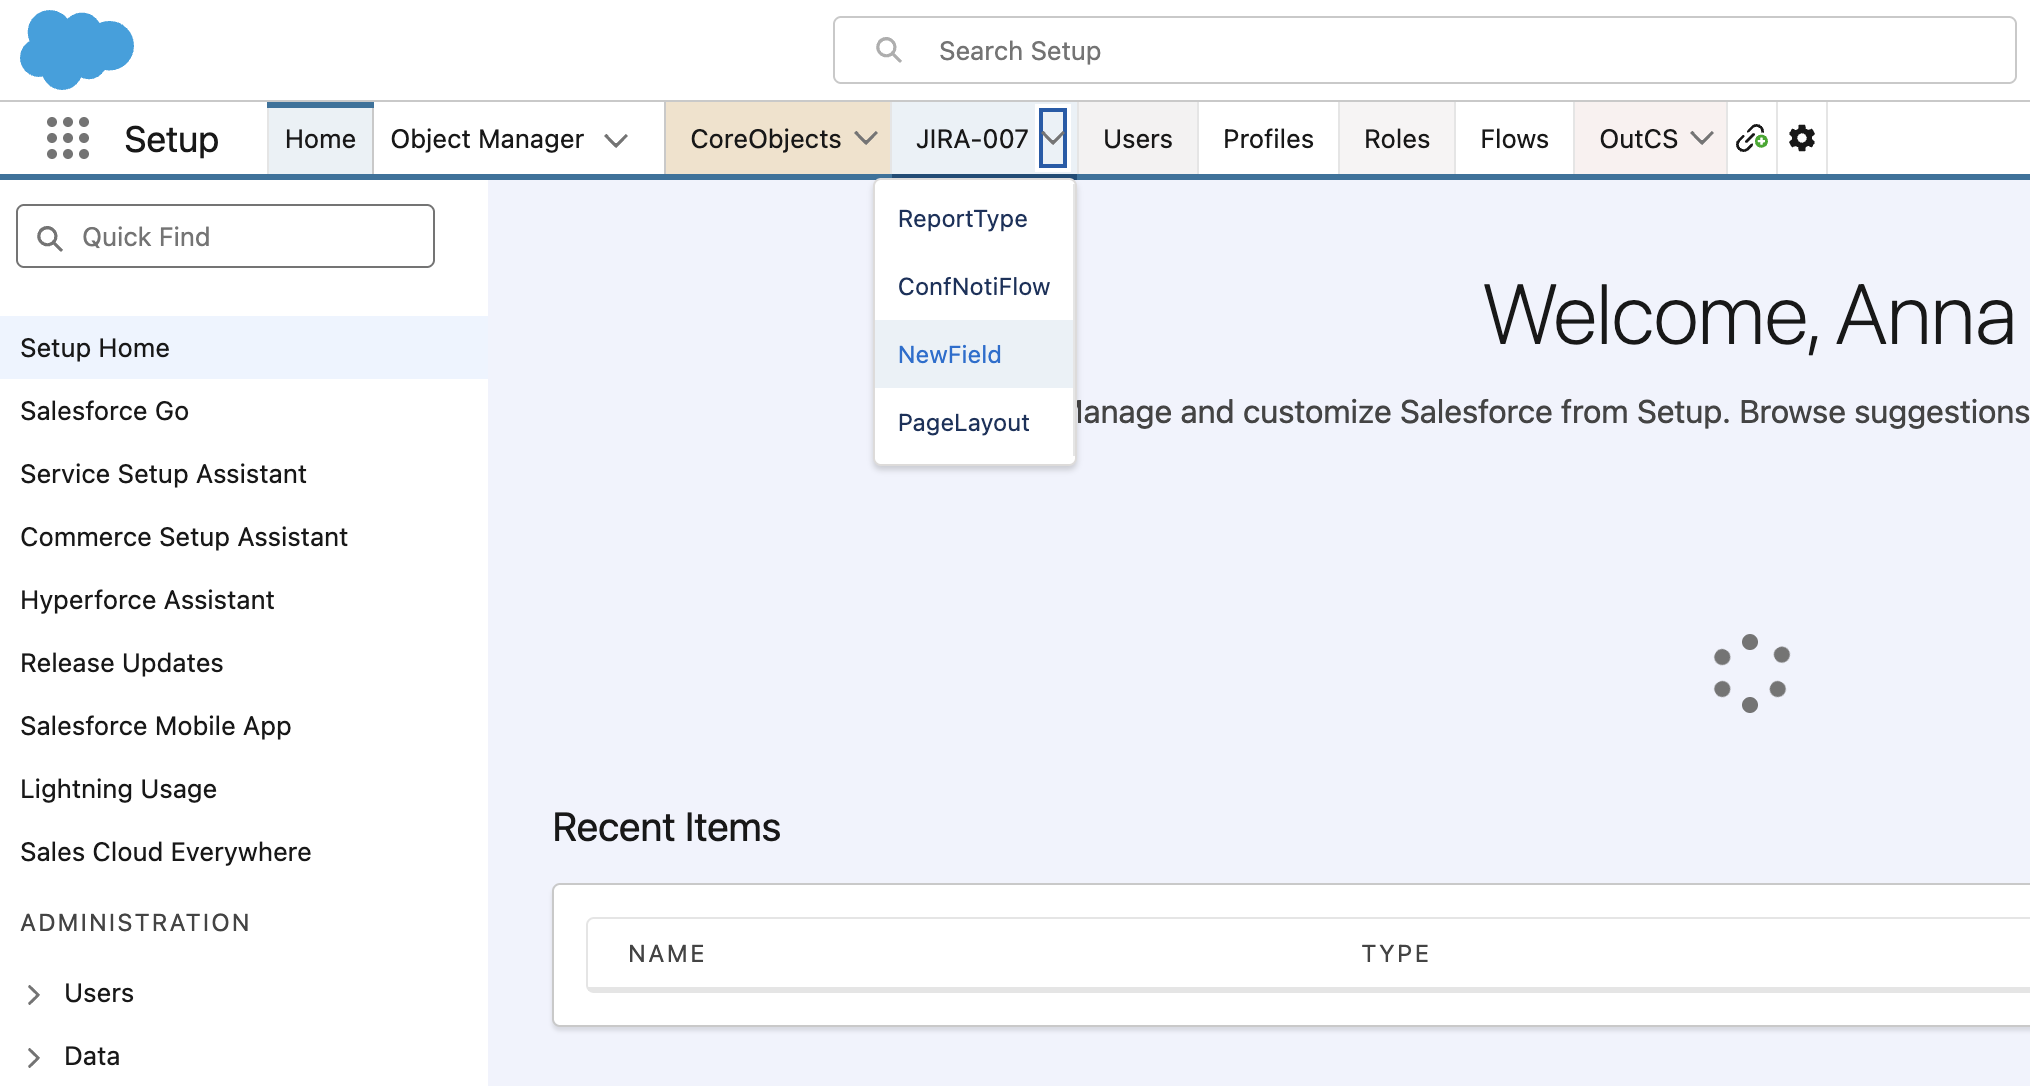The width and height of the screenshot is (2030, 1086).
Task: Click the Welcome, Anna heading
Action: pyautogui.click(x=1749, y=316)
